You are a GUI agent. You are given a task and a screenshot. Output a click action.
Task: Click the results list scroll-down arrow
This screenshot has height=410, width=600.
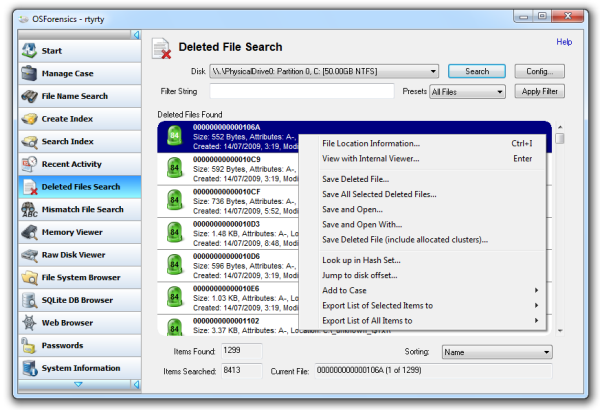tap(560, 330)
